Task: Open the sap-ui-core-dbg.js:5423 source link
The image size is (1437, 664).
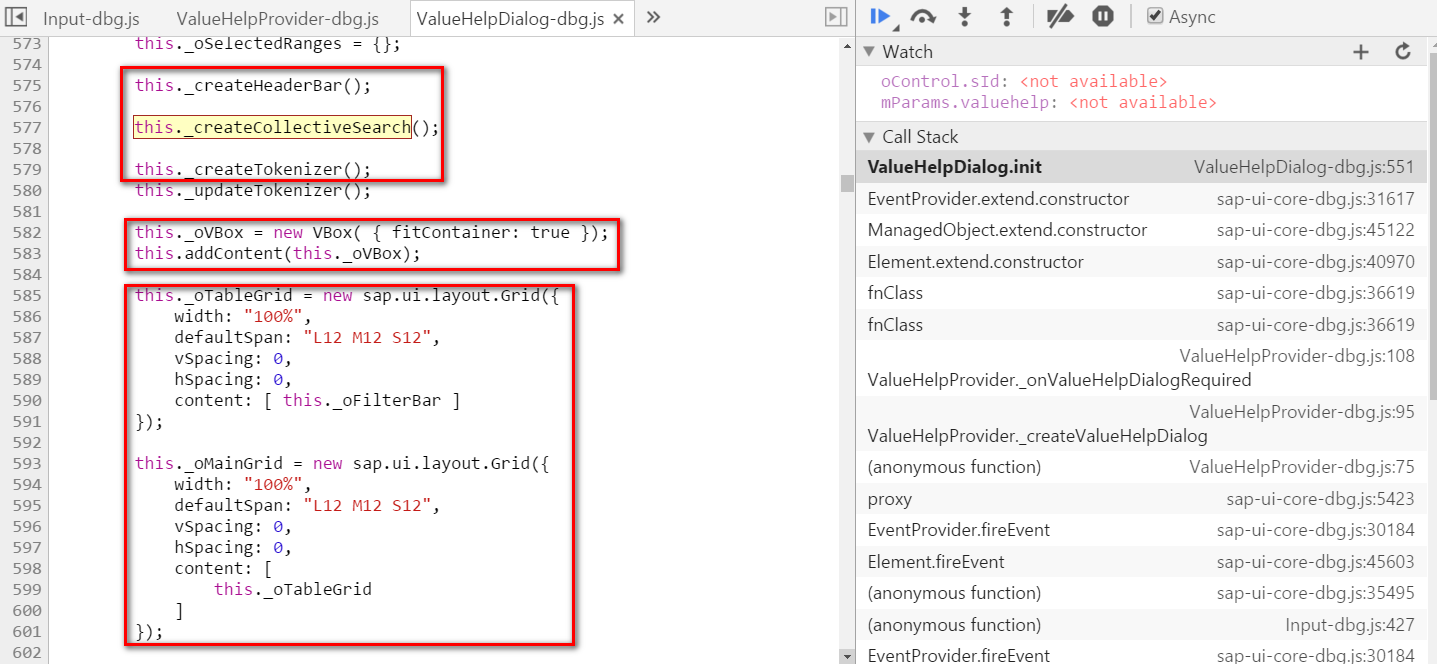Action: point(1321,499)
